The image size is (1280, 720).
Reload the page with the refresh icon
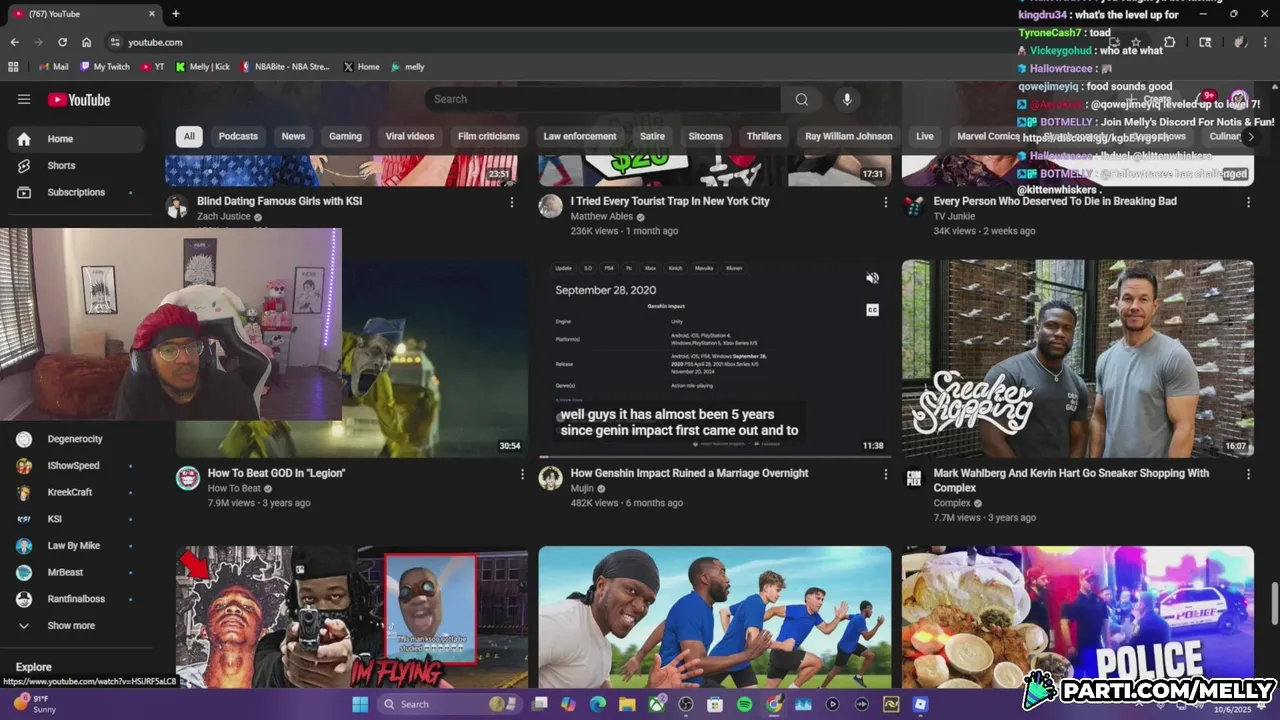pyautogui.click(x=62, y=42)
